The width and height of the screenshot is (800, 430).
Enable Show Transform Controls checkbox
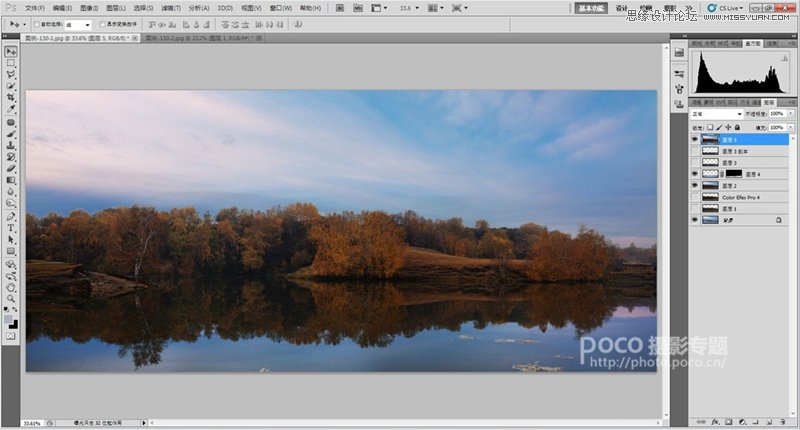click(103, 24)
